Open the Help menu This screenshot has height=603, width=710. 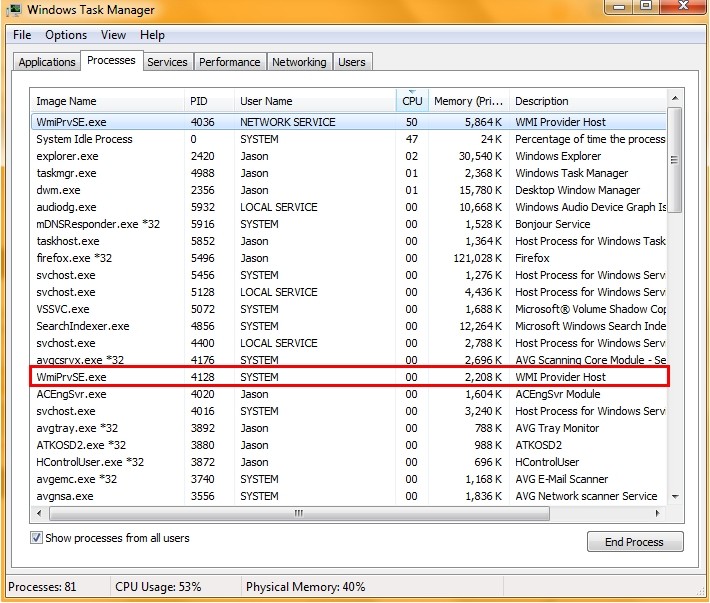click(x=152, y=35)
